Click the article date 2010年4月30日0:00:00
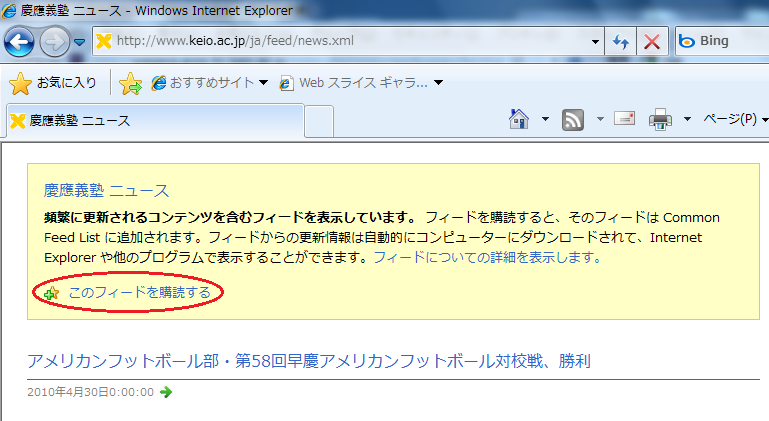 tap(91, 392)
